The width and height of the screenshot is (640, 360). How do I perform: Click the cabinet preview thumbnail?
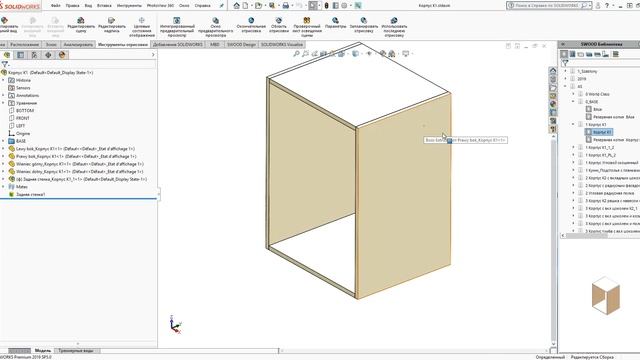tap(606, 296)
